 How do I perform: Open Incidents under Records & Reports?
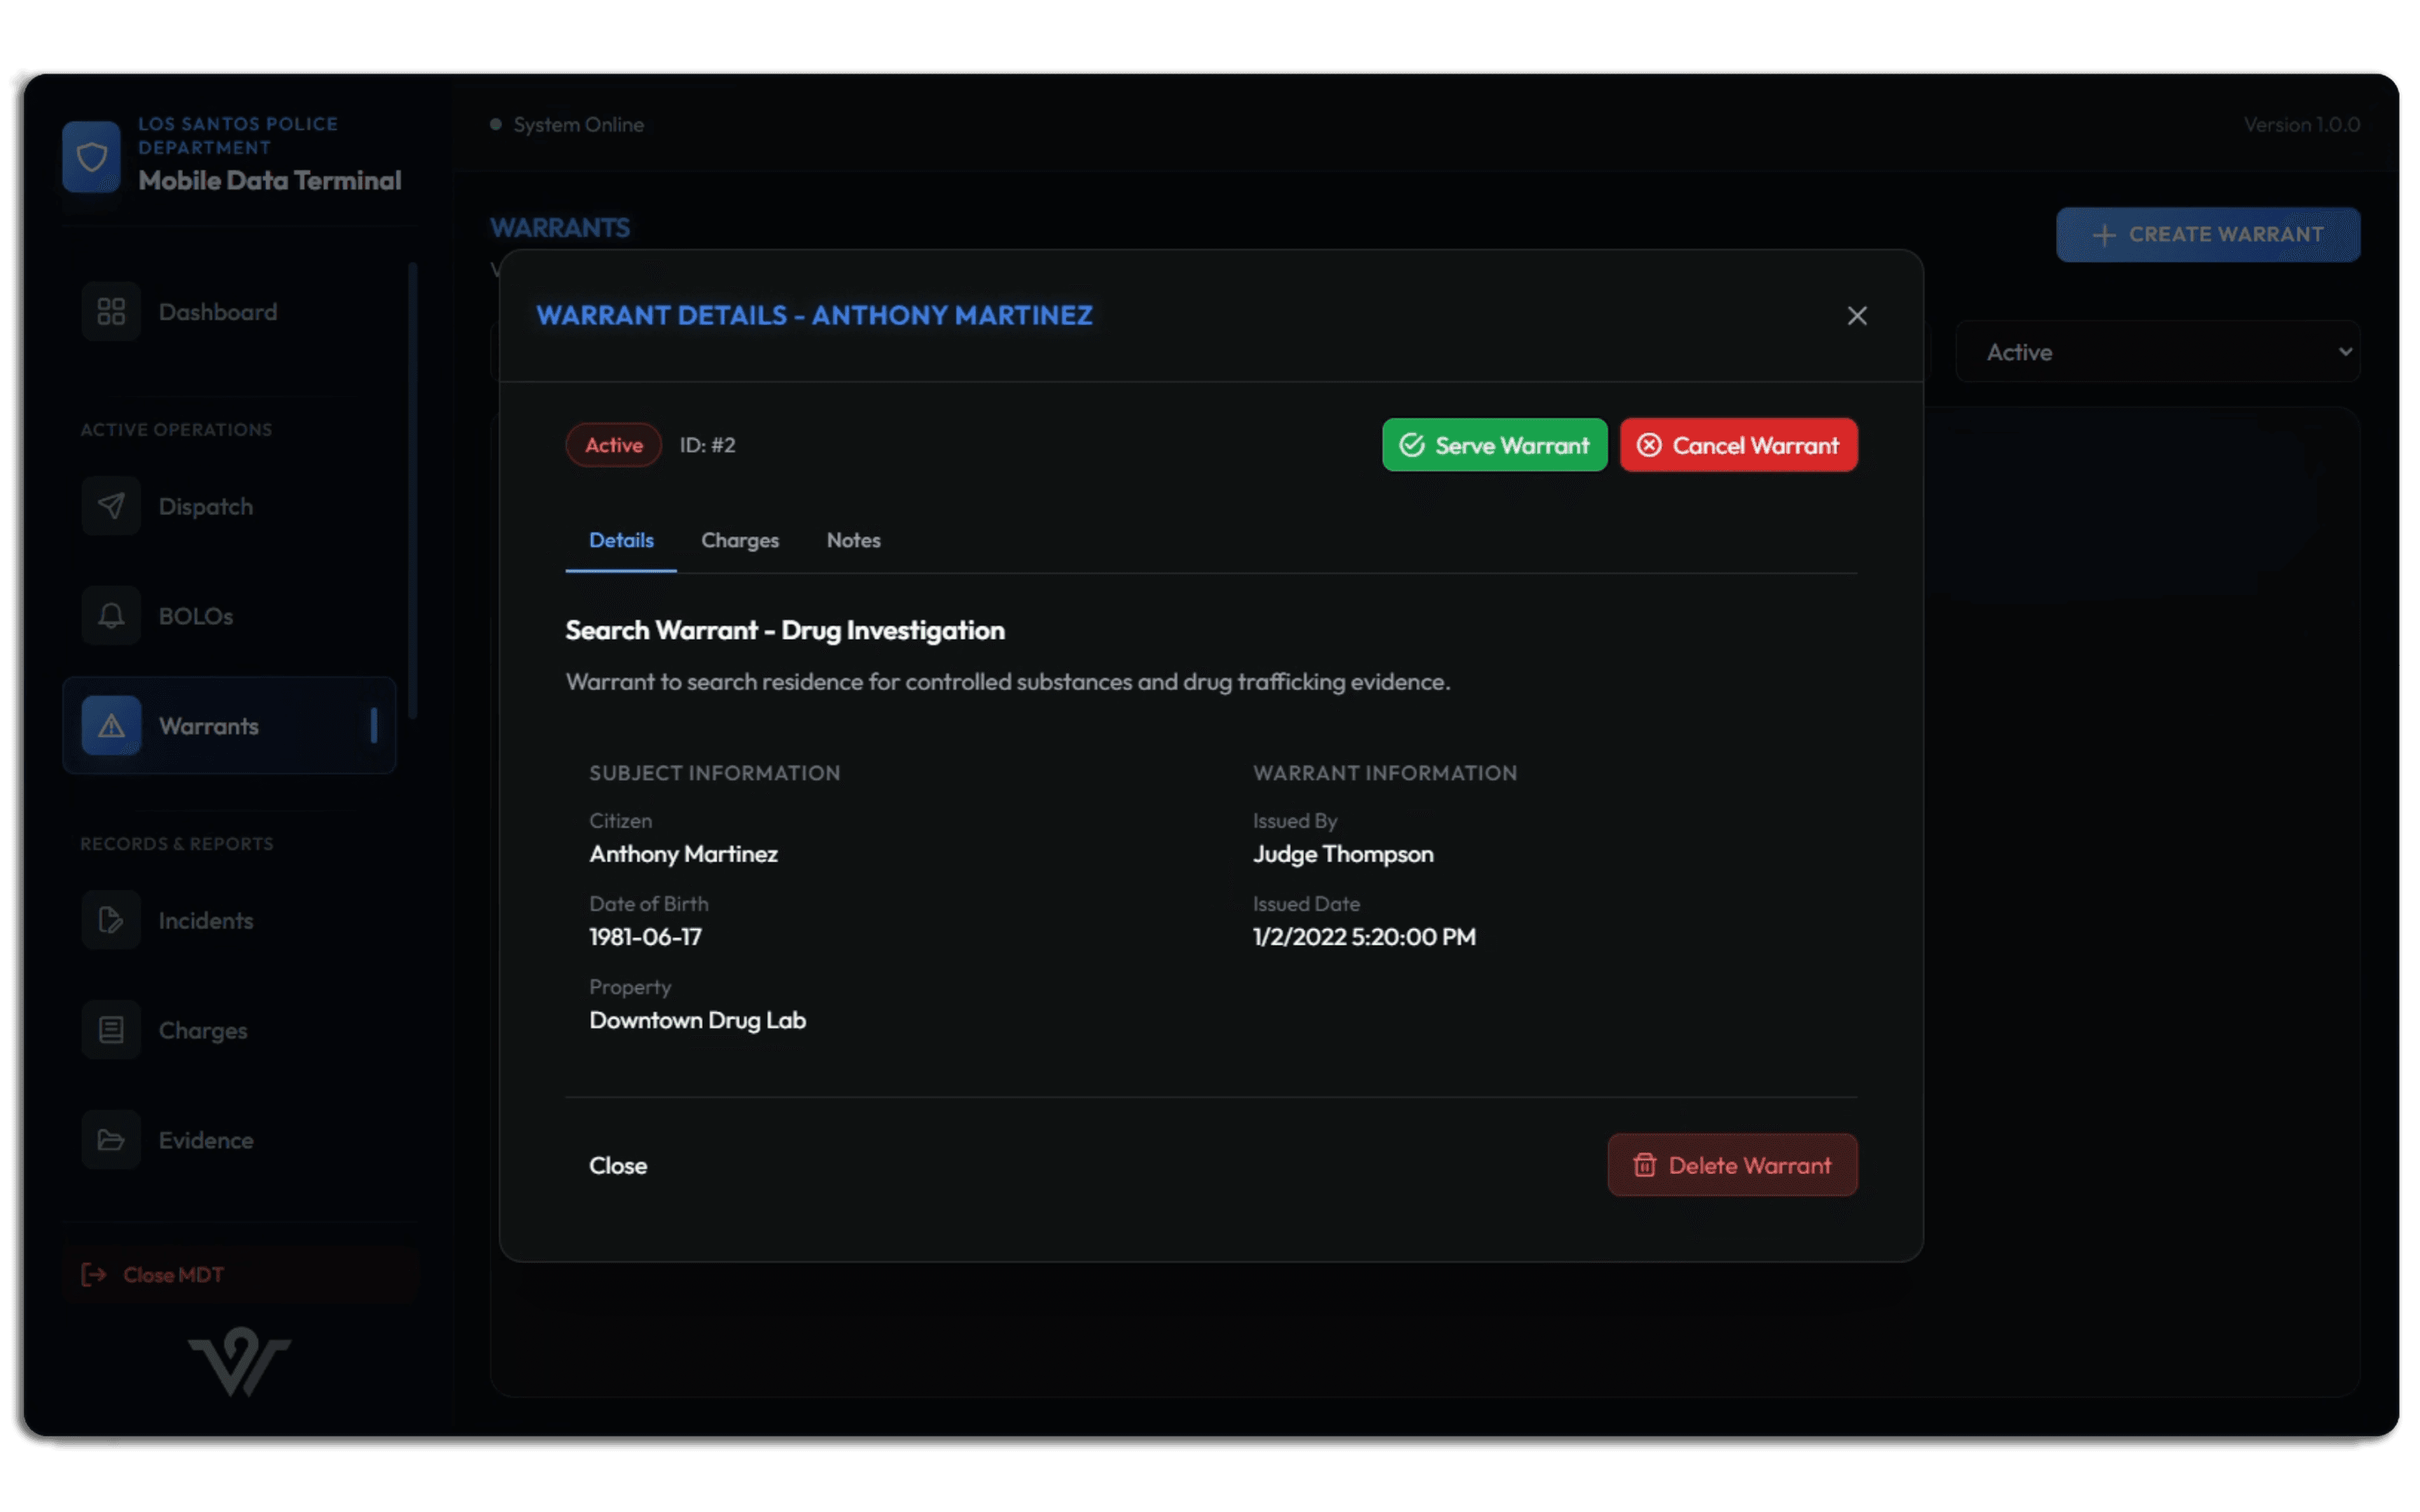[x=229, y=920]
